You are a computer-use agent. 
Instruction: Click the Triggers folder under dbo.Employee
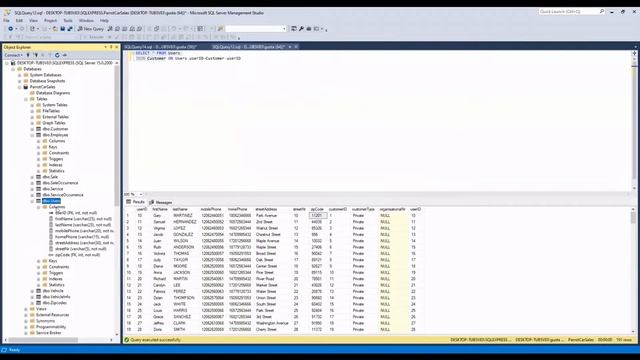(56, 159)
